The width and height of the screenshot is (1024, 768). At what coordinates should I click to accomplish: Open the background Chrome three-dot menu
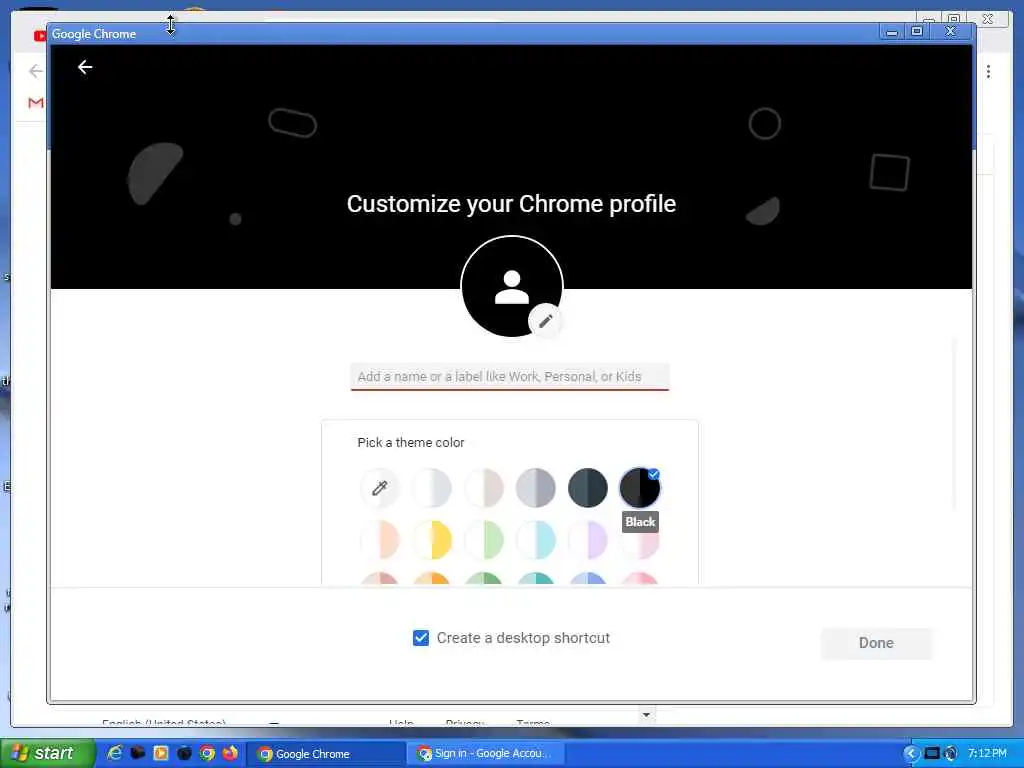(988, 71)
